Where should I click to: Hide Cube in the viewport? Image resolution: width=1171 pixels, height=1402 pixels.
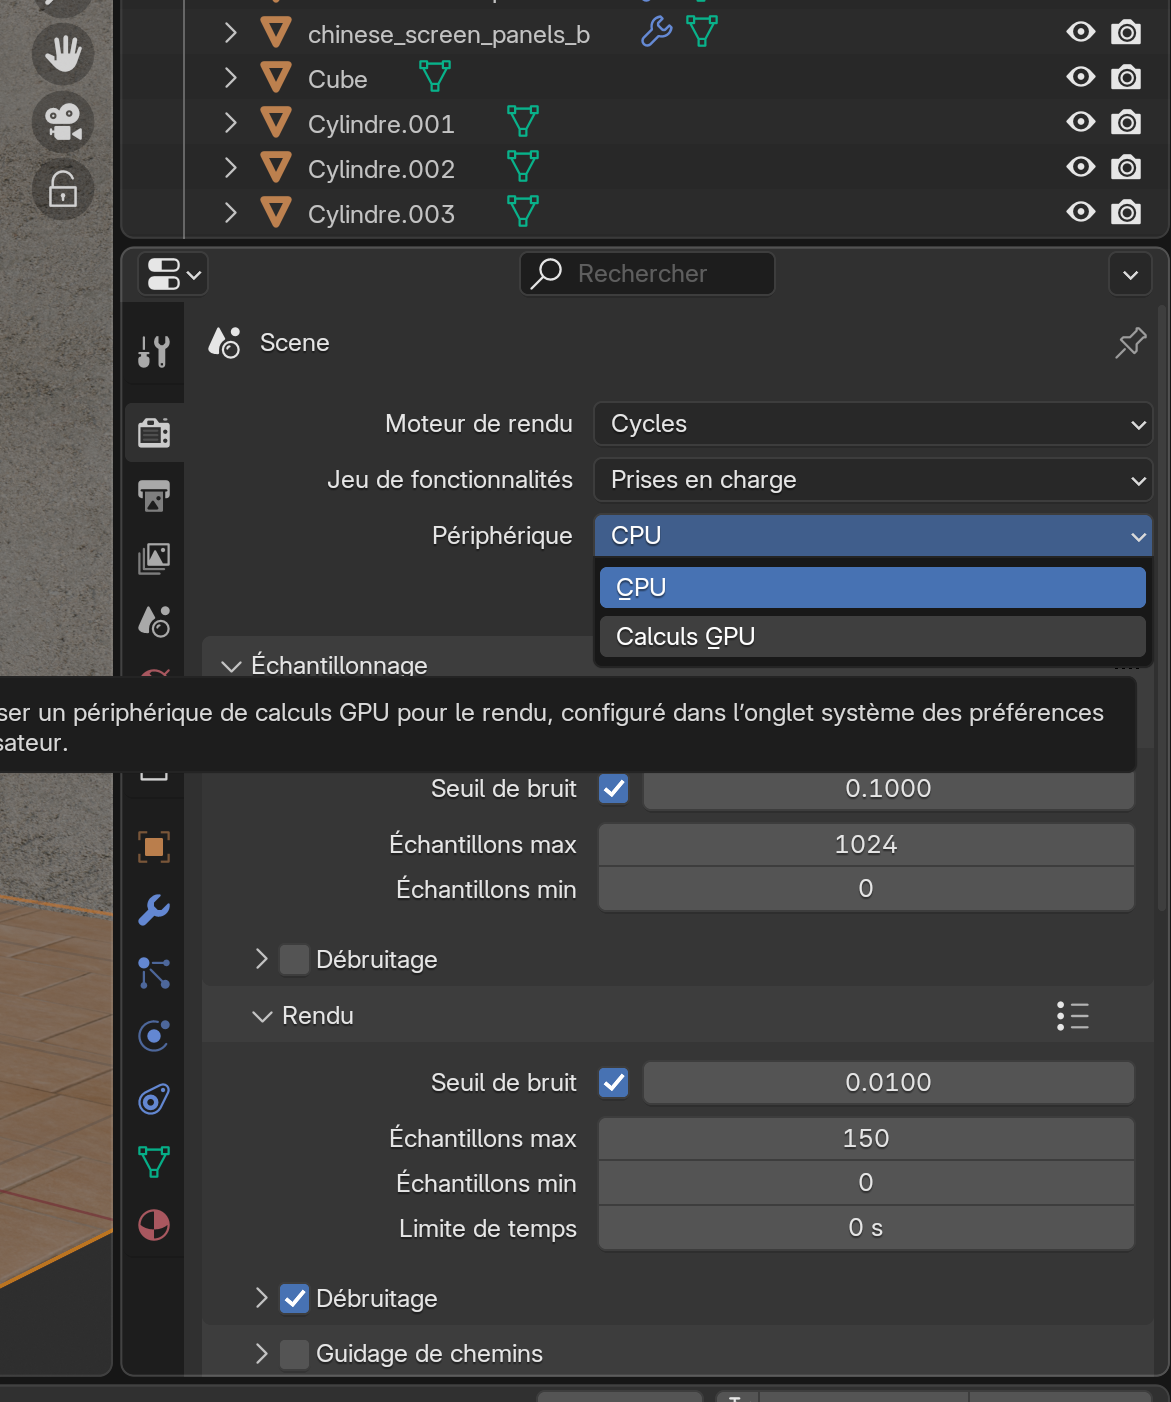[x=1080, y=77]
